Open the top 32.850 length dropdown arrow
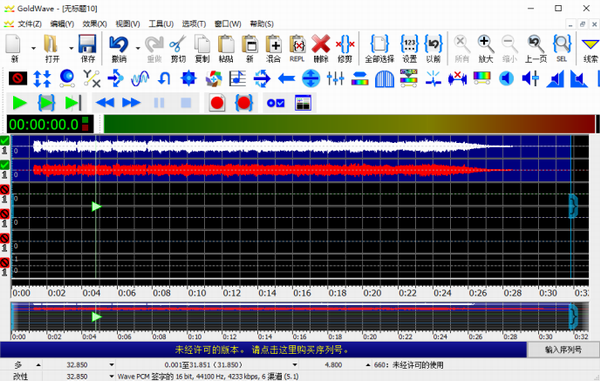This screenshot has width=600, height=381. [x=111, y=365]
